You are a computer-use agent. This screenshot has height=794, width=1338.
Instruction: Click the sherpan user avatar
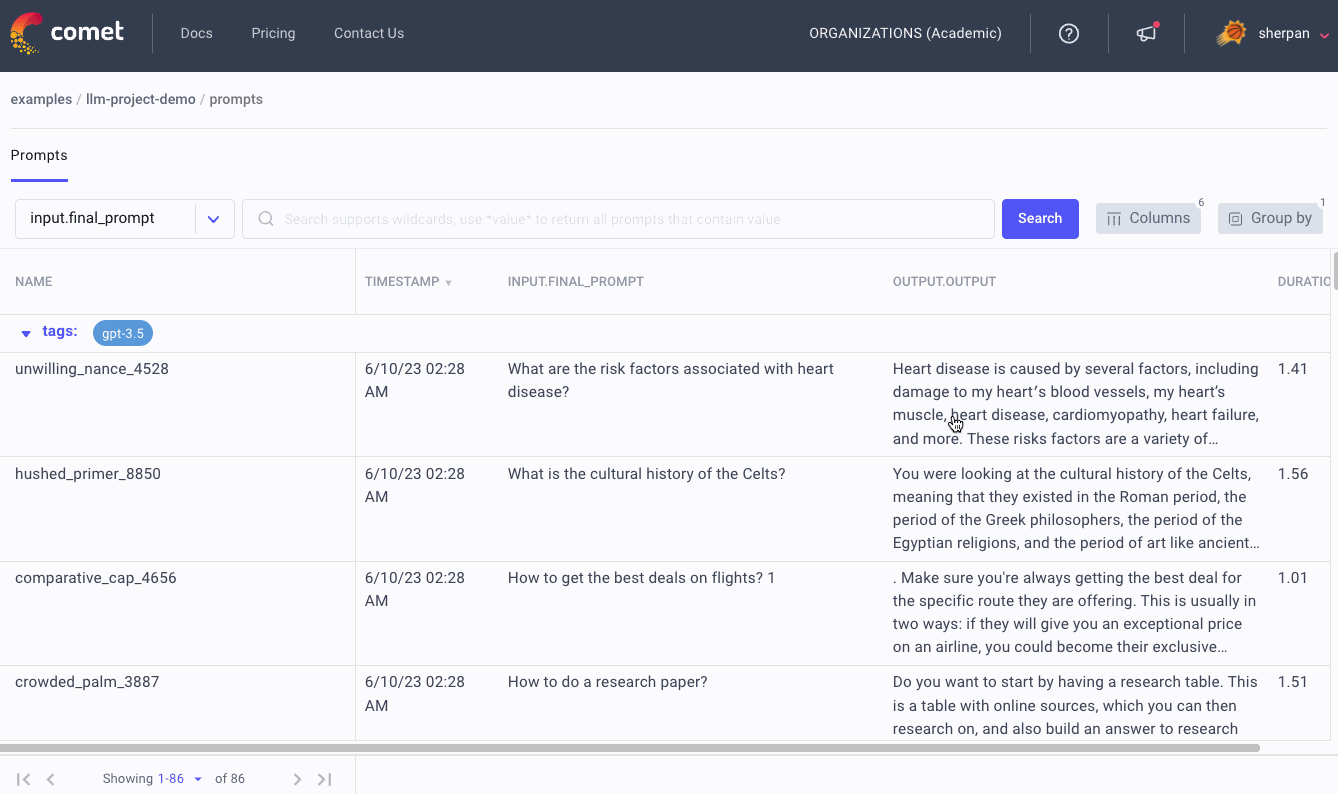(x=1231, y=33)
